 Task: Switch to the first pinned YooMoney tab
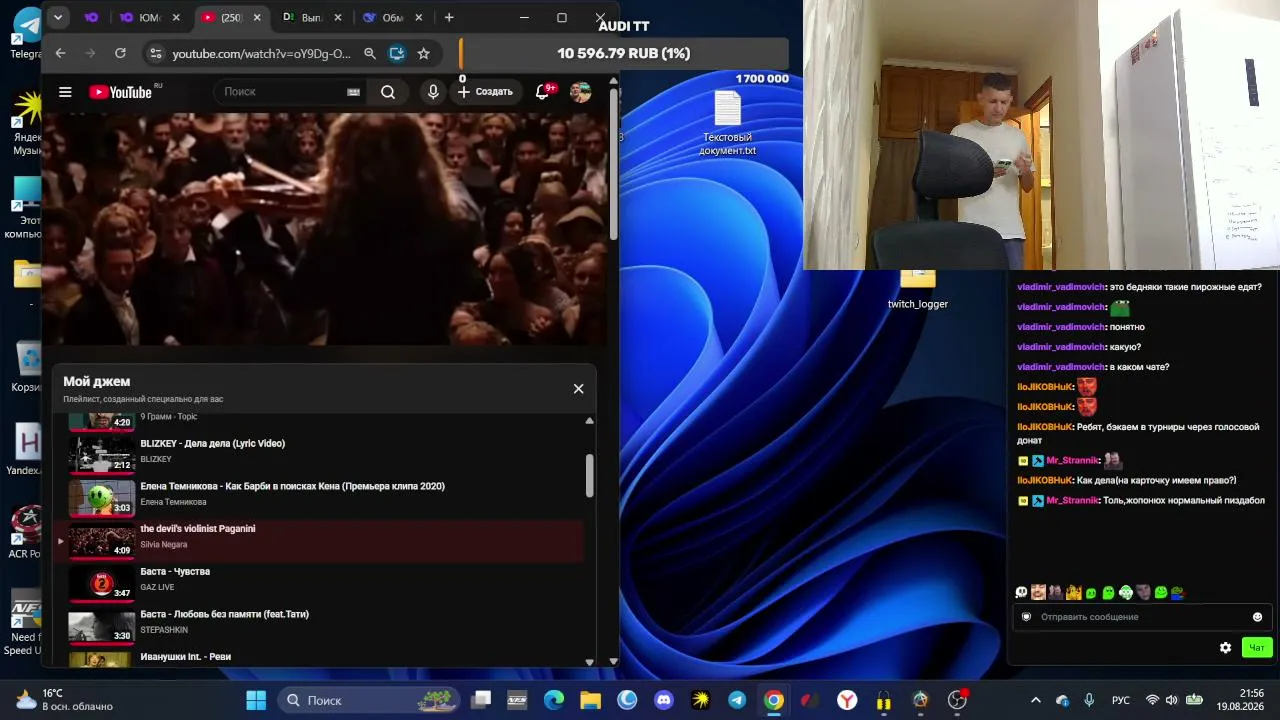tap(91, 17)
